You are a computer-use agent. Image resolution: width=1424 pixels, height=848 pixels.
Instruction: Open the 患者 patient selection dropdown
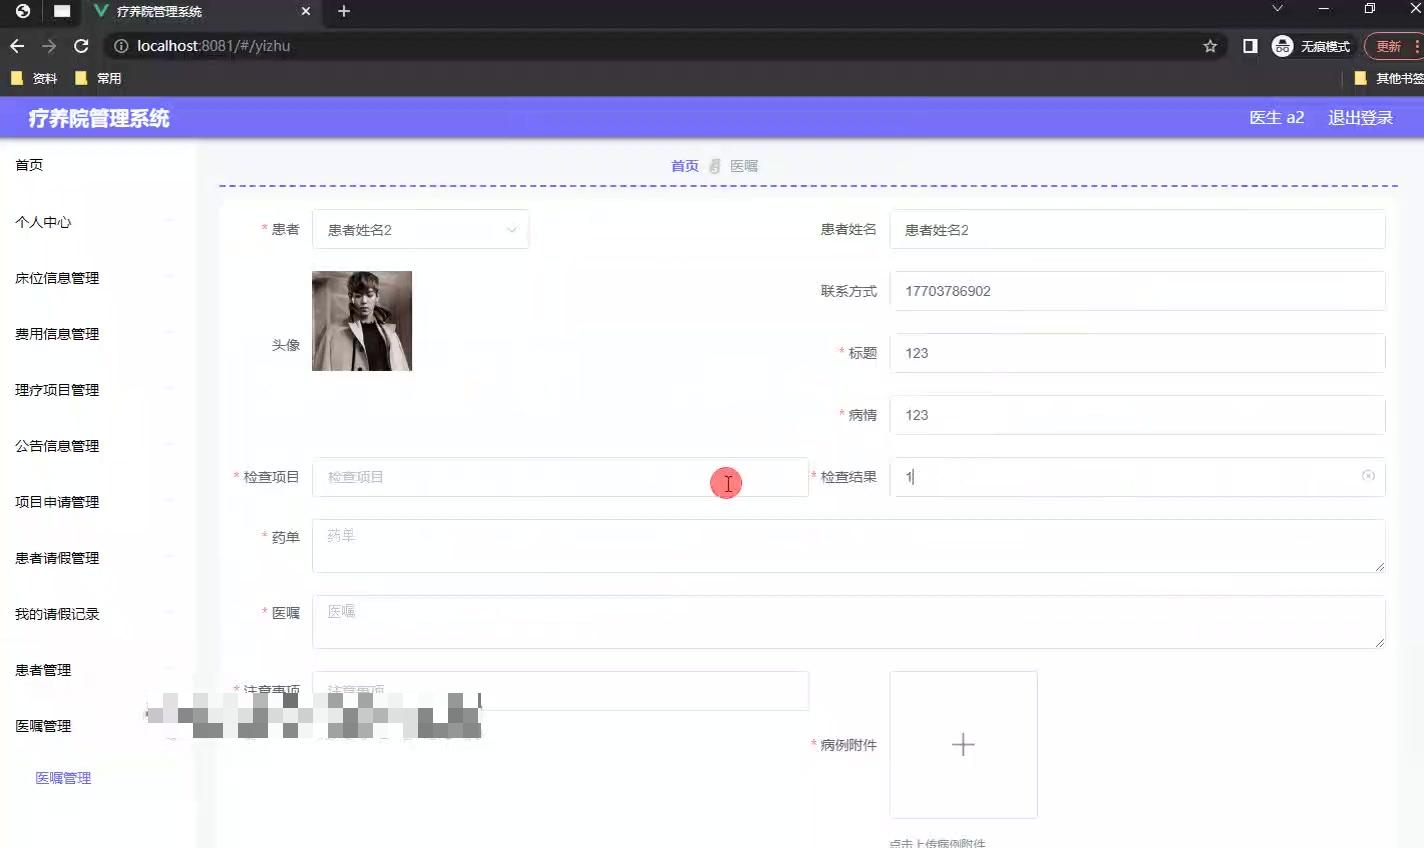coord(420,229)
